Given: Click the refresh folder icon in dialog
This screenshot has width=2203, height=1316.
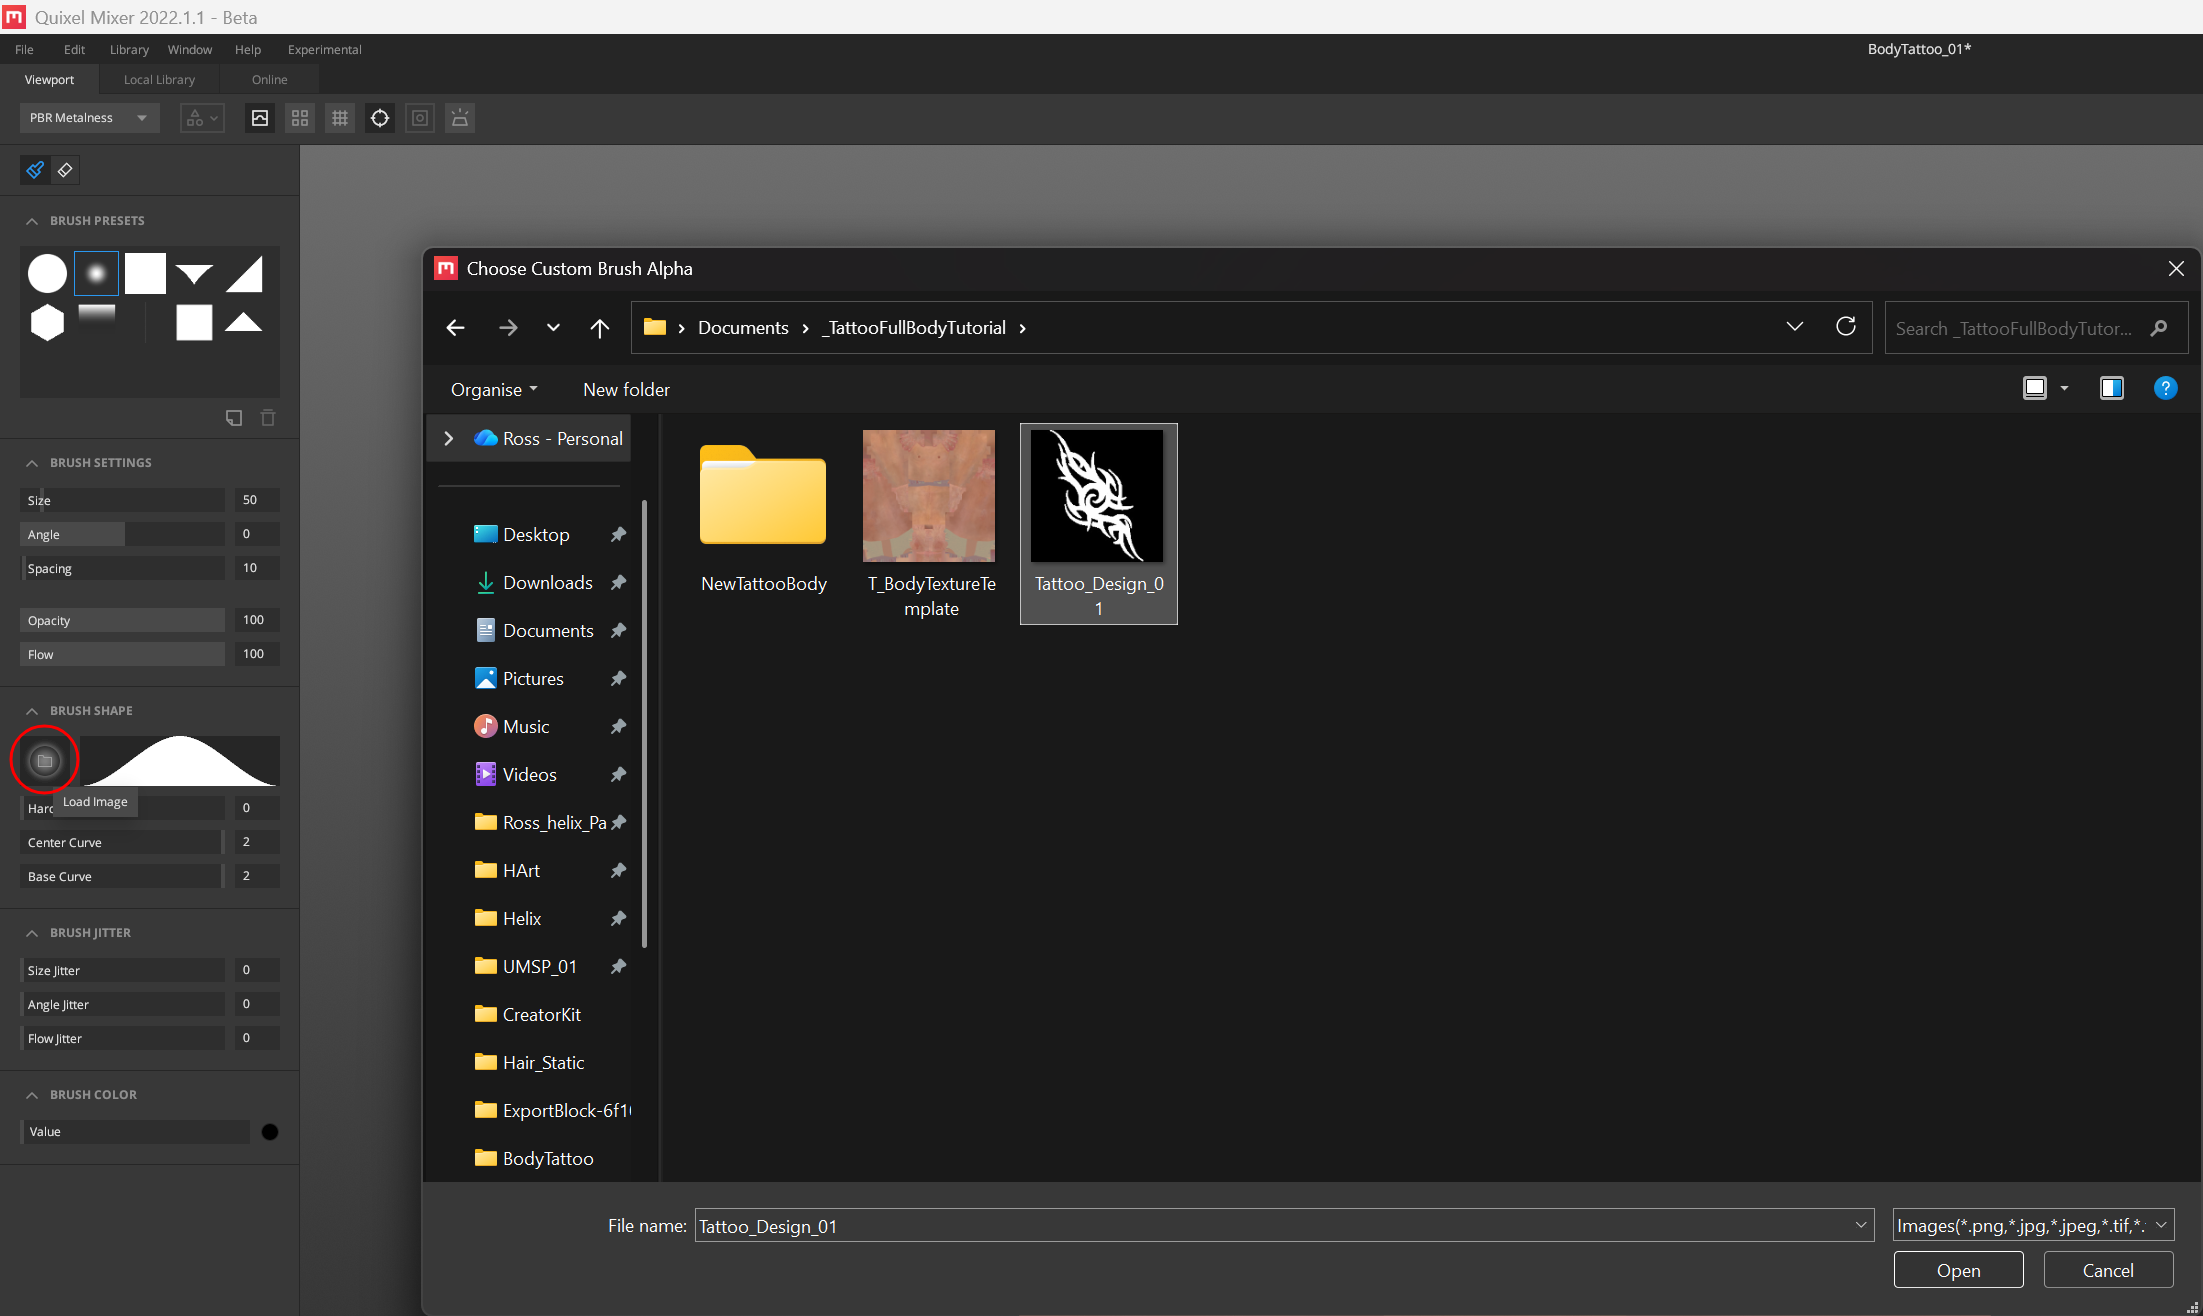Looking at the screenshot, I should point(1846,327).
